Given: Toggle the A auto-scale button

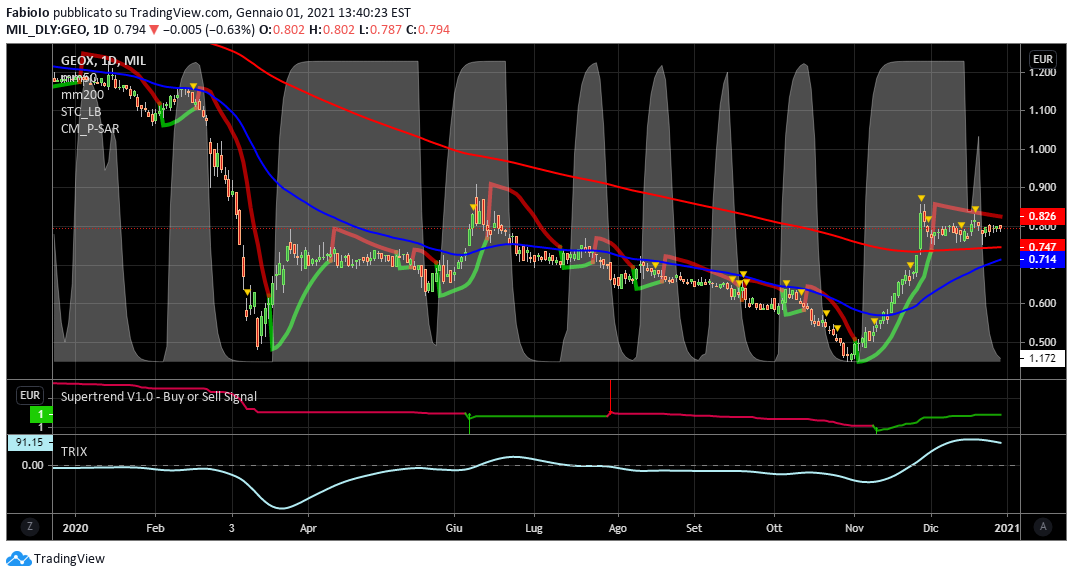Looking at the screenshot, I should (1043, 526).
